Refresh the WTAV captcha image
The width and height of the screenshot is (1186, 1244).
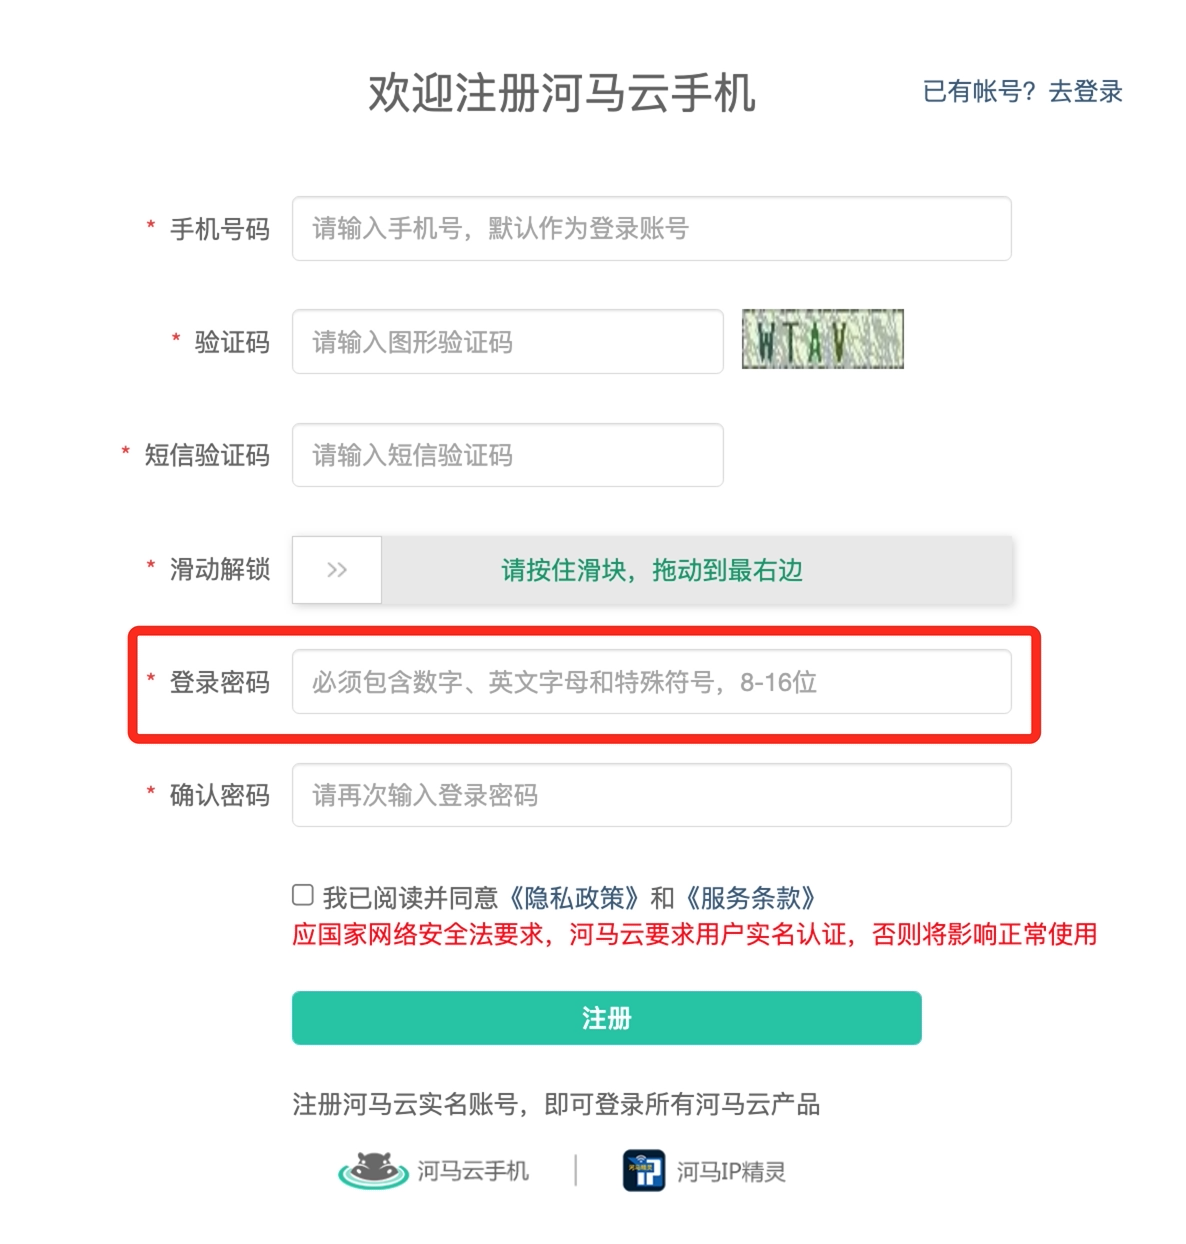point(822,339)
